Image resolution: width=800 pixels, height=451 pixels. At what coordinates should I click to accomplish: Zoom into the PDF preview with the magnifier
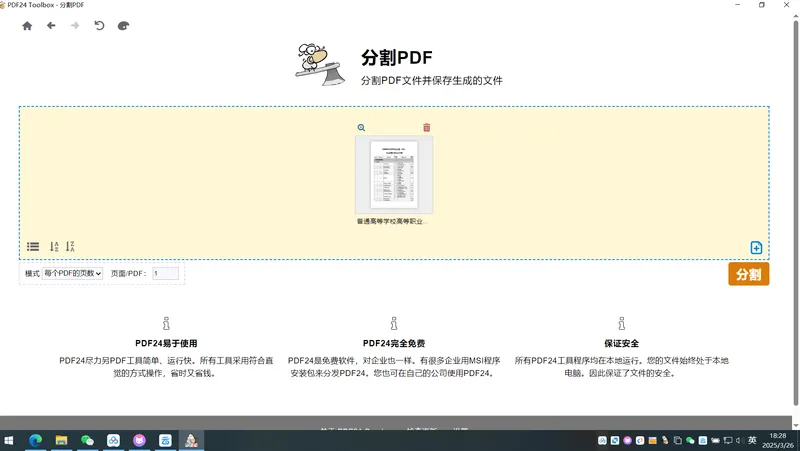point(361,128)
